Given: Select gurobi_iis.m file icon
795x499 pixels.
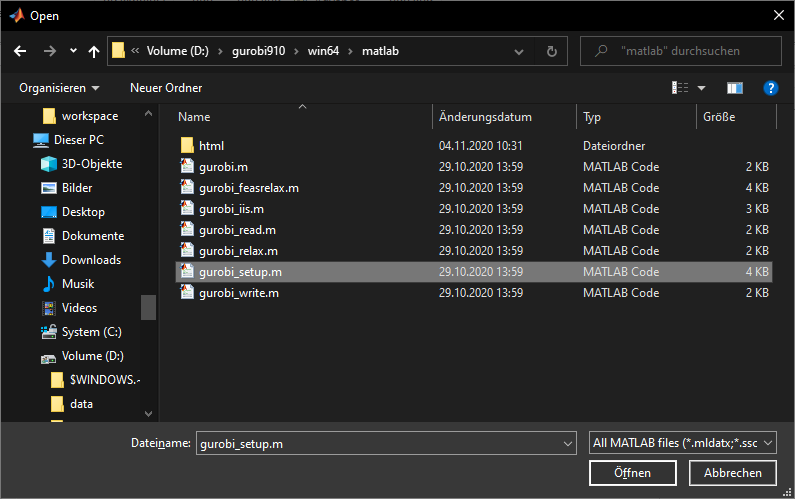Looking at the screenshot, I should (x=187, y=208).
